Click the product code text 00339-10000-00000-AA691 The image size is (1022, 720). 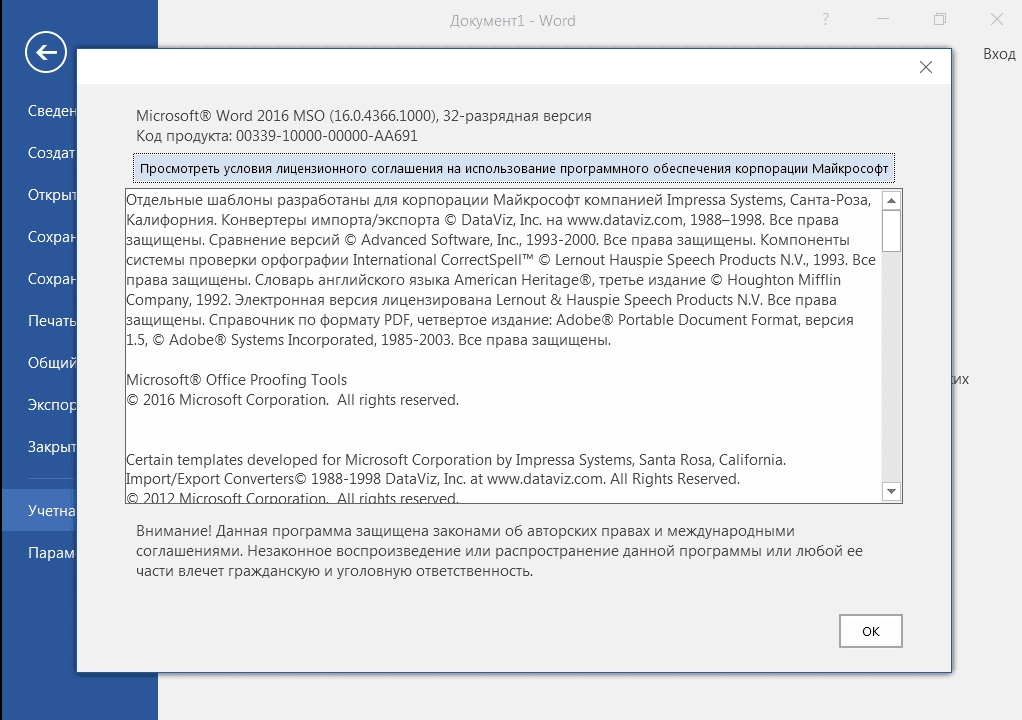[x=327, y=136]
